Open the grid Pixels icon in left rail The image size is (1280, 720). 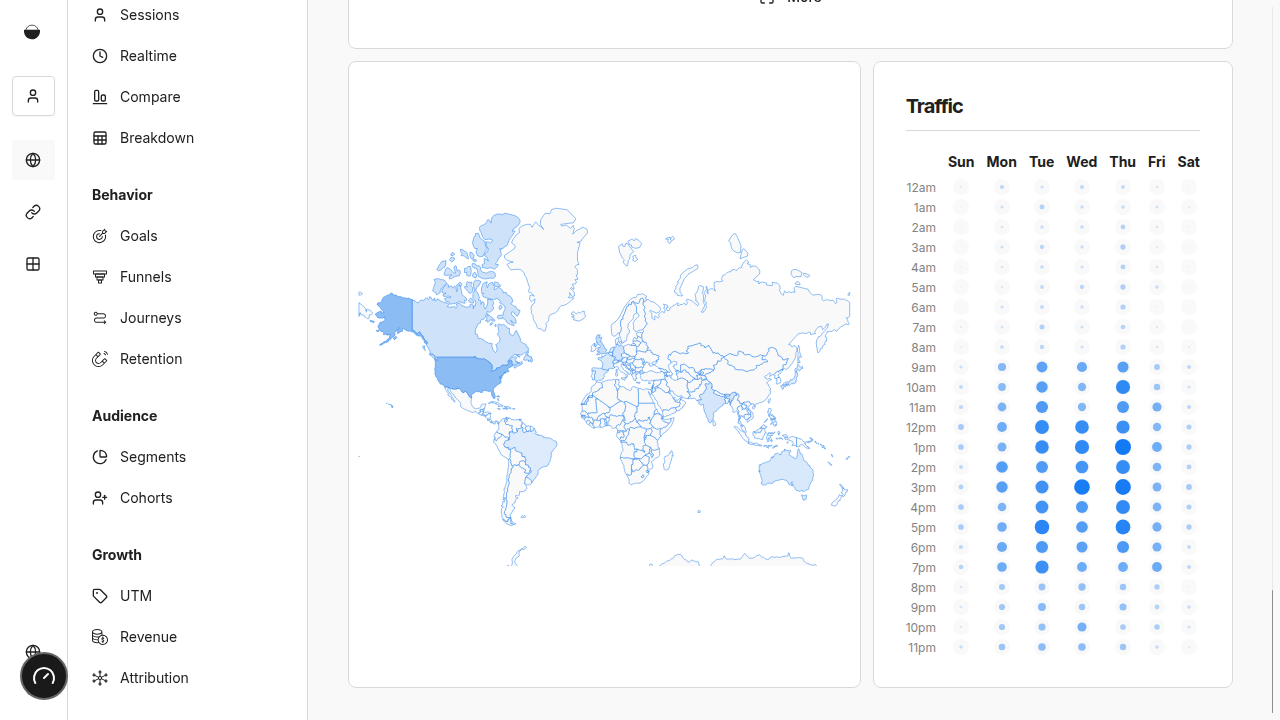pos(33,264)
